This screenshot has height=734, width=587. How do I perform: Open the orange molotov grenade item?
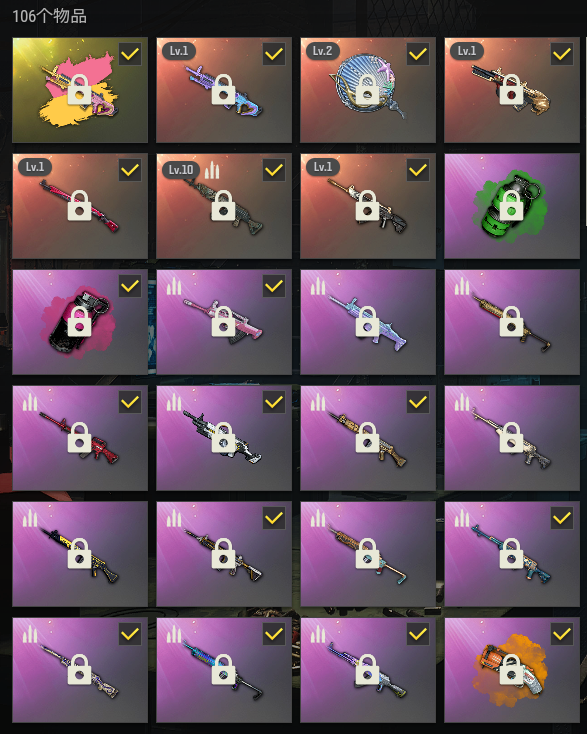point(512,670)
